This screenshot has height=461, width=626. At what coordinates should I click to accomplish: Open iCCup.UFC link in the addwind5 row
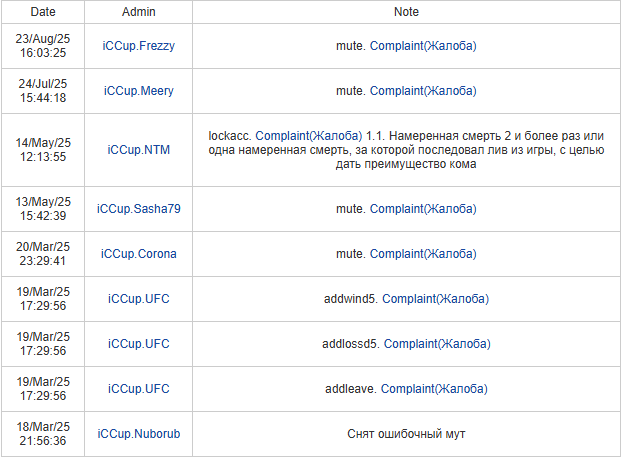pyautogui.click(x=138, y=299)
